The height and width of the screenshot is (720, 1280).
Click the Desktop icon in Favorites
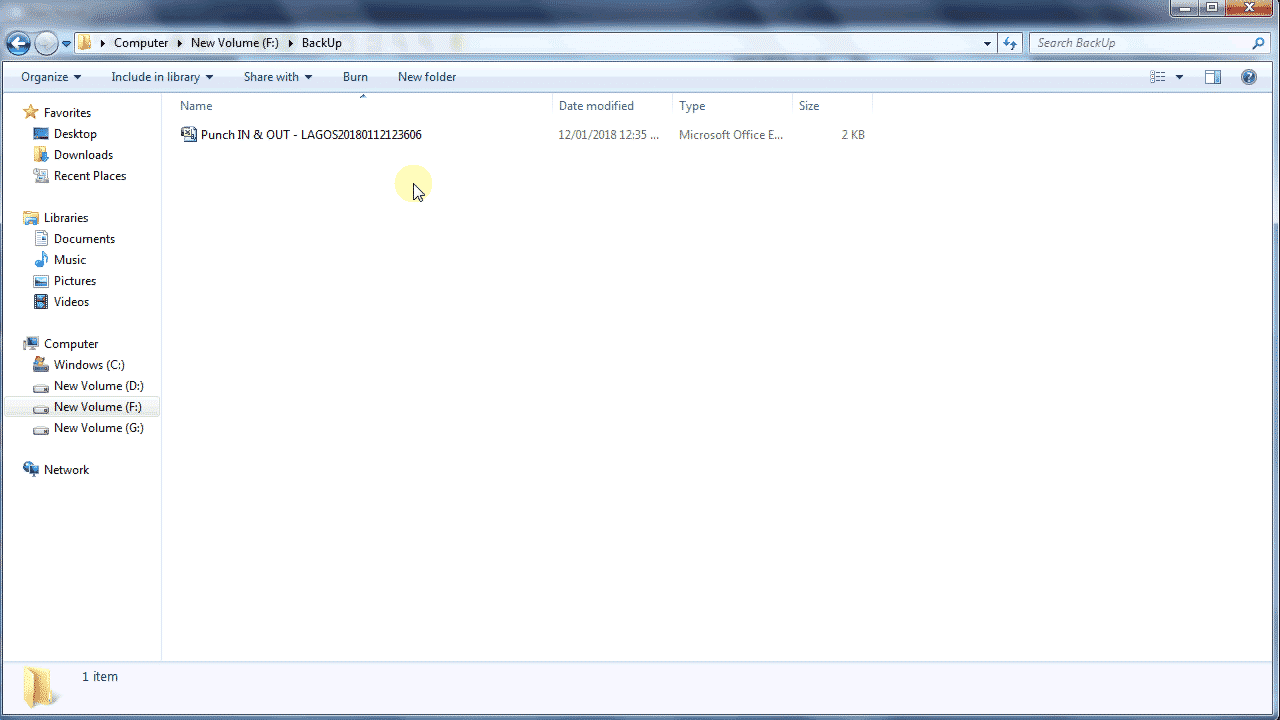point(41,134)
